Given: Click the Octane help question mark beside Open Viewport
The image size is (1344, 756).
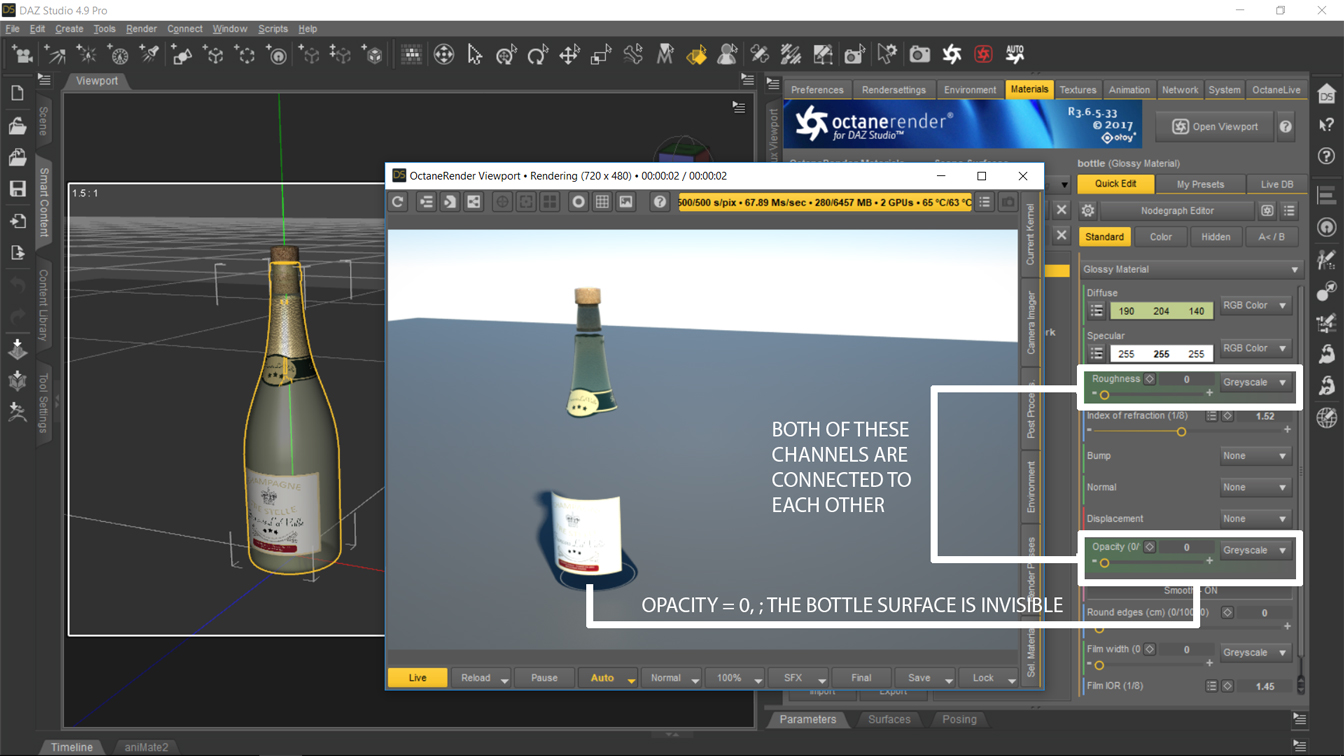Looking at the screenshot, I should [1286, 127].
